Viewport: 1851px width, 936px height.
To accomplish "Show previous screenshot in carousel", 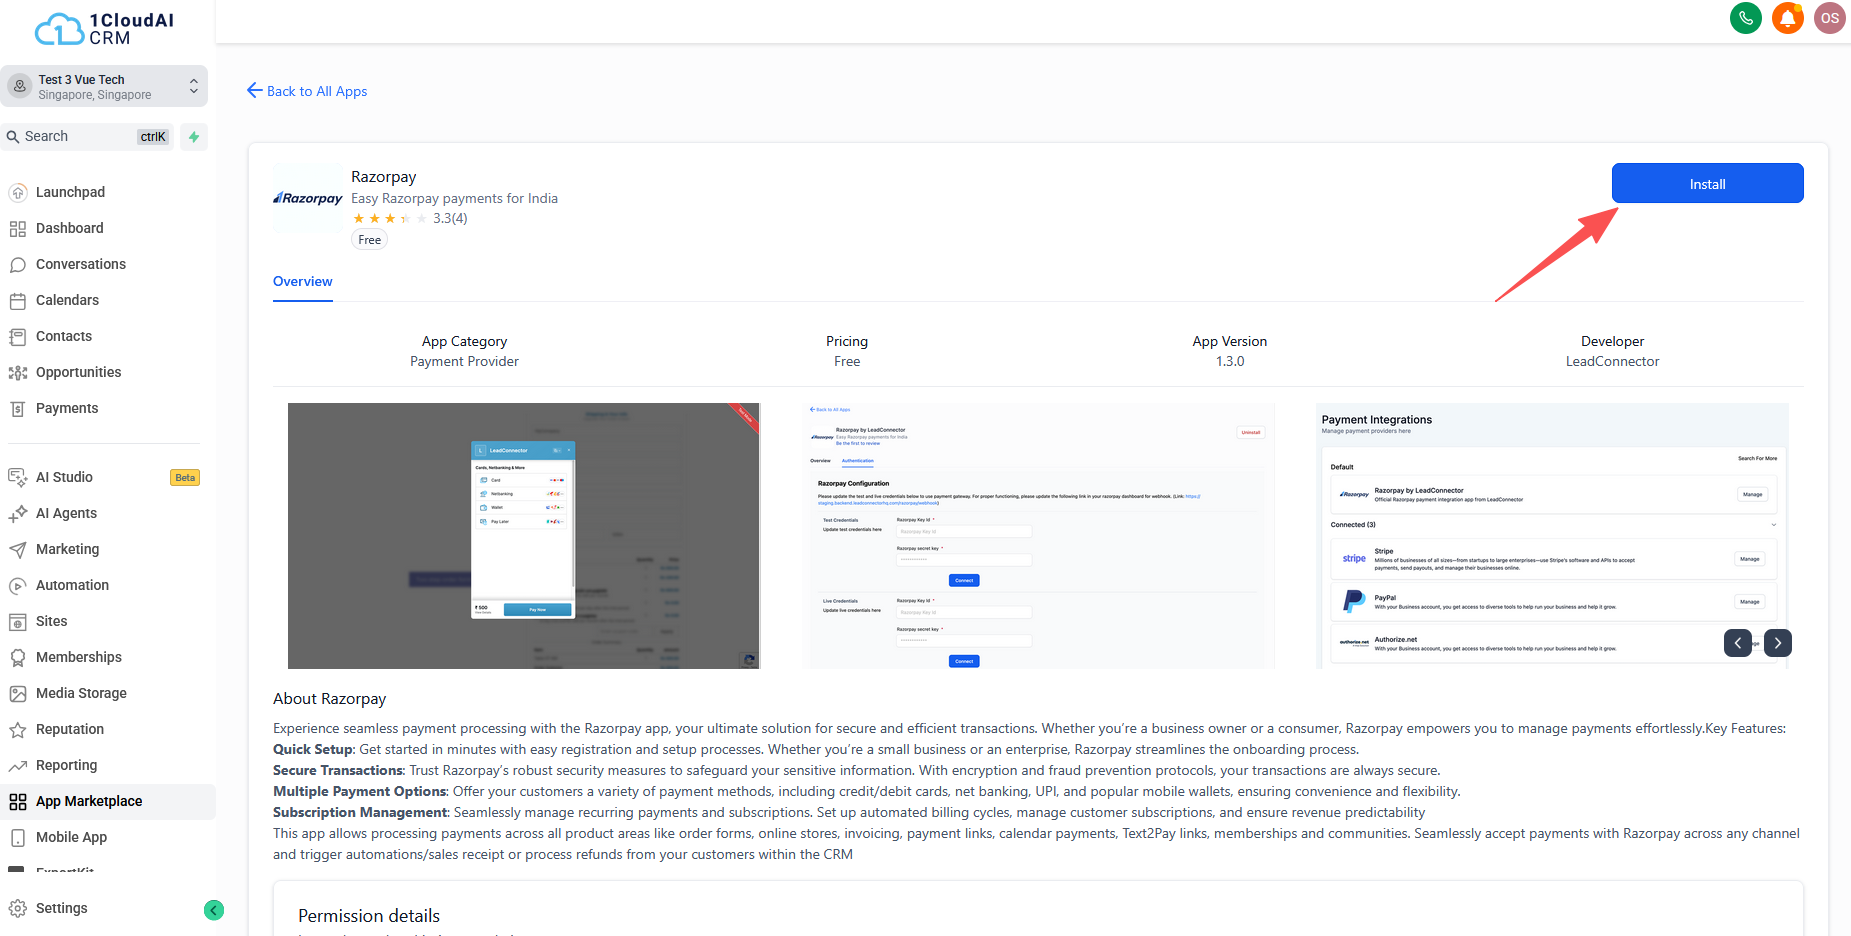I will [1738, 643].
